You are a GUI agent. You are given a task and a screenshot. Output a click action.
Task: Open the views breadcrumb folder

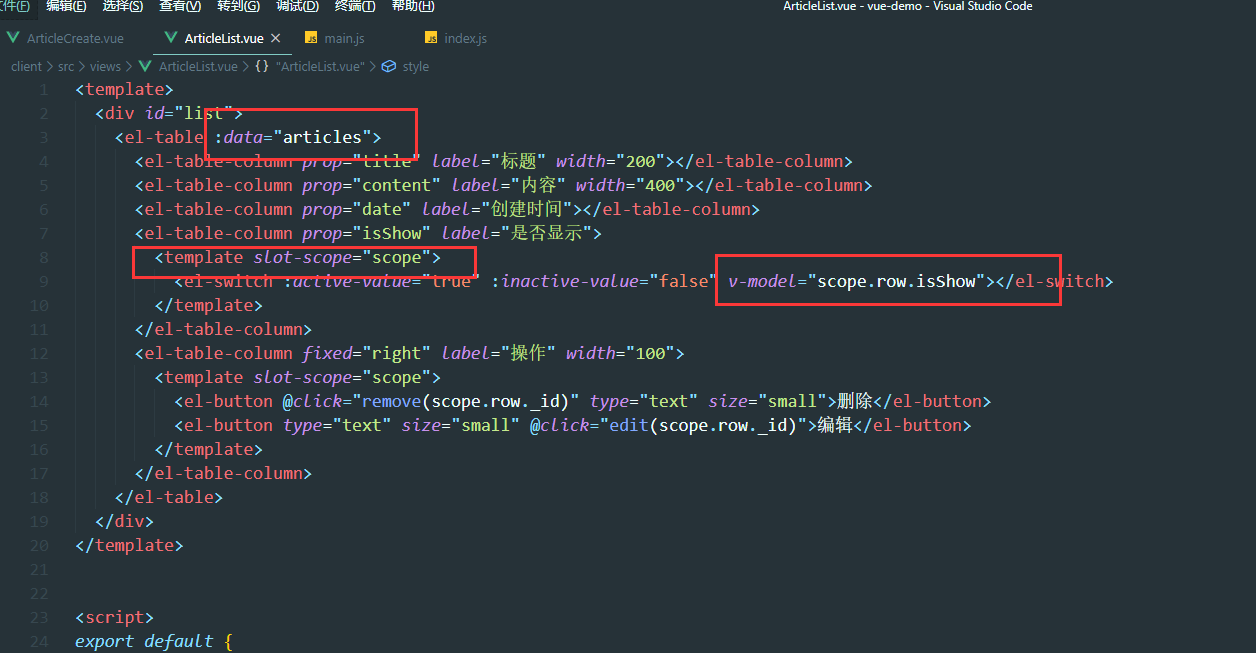pyautogui.click(x=105, y=66)
